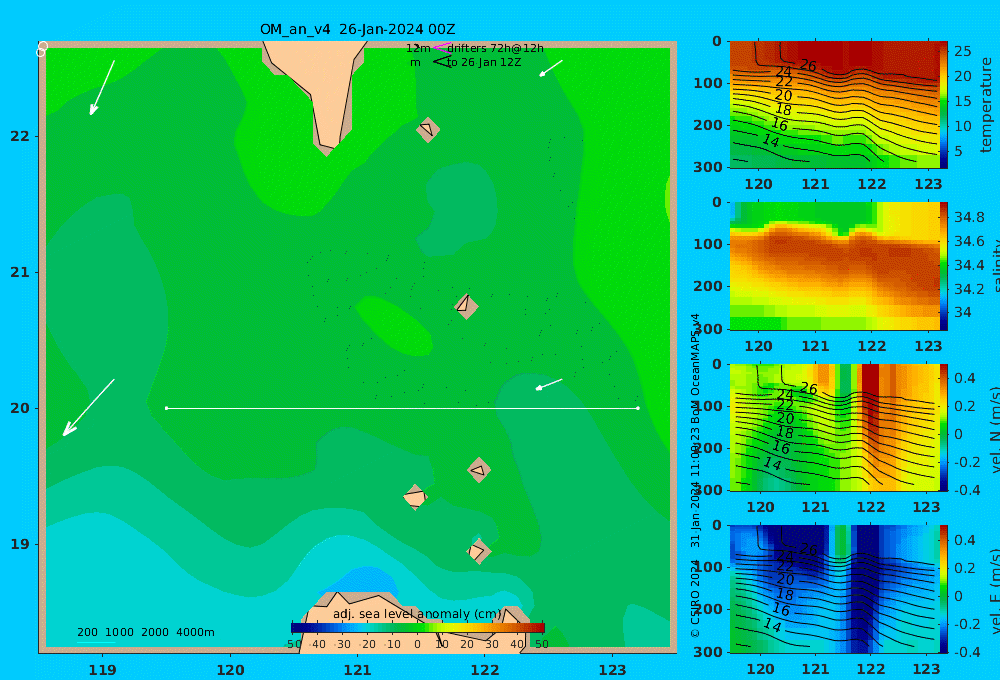Click longitude label 119 on main map
This screenshot has height=680, width=1000.
[102, 670]
